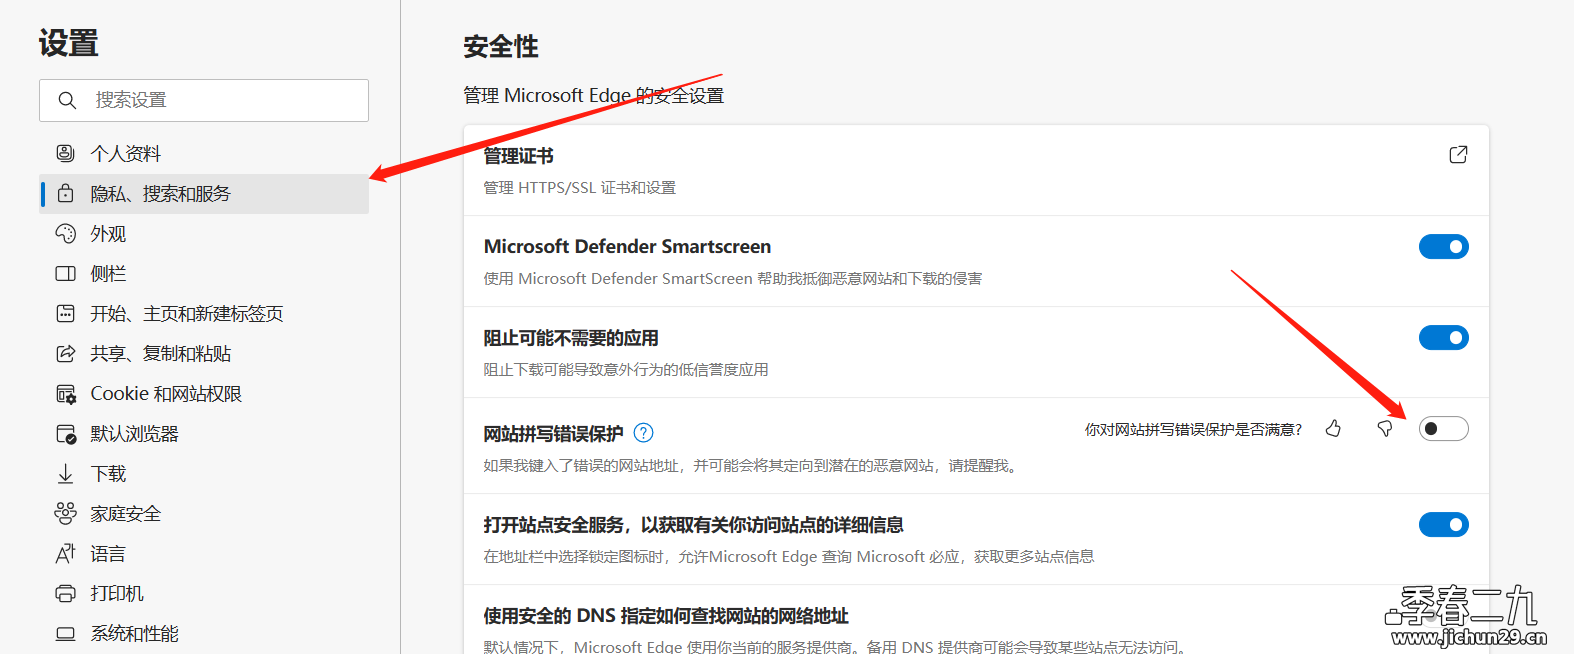Click the 设置 page title
Screen dimensions: 1574x654
click(69, 43)
